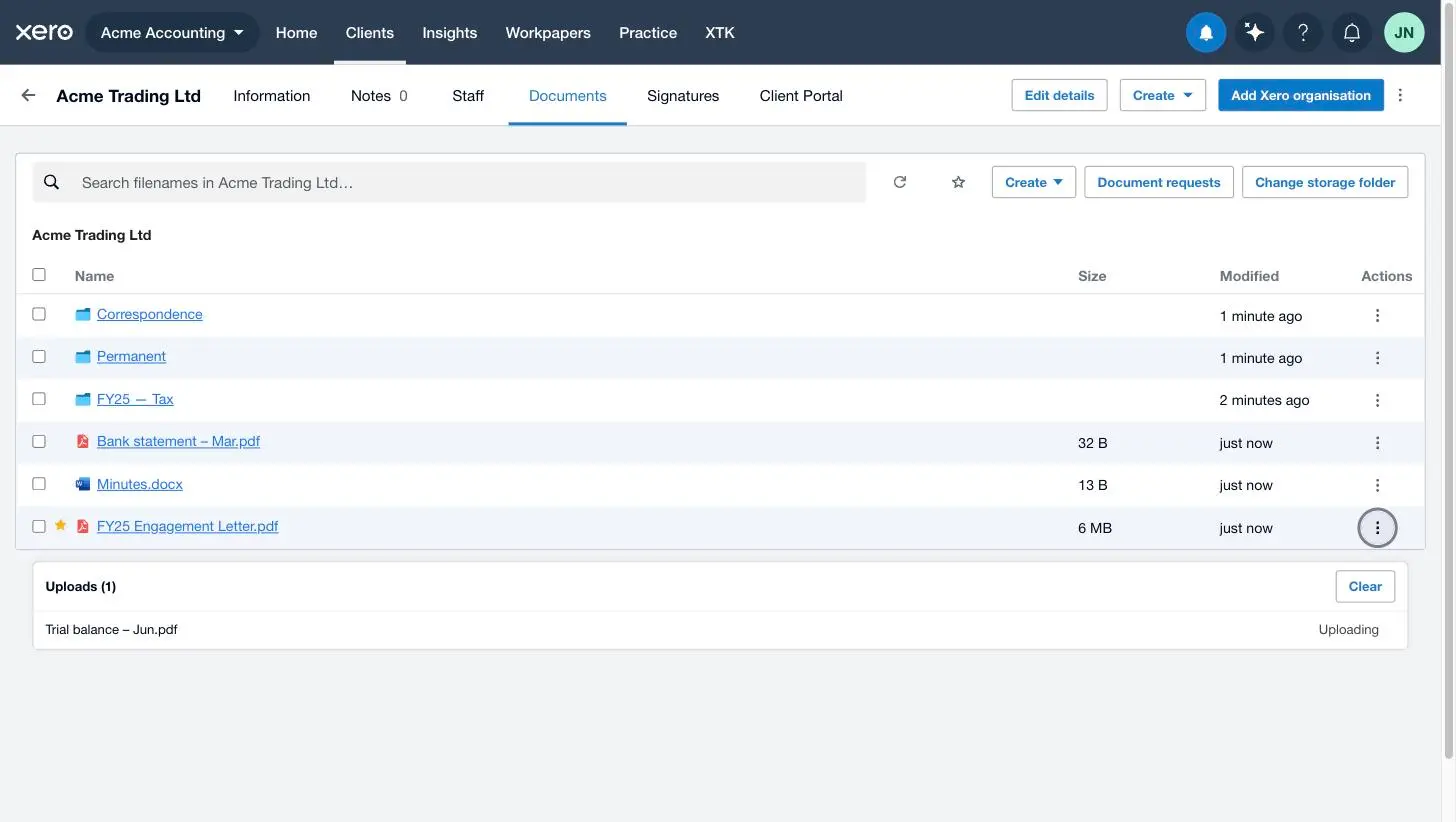
Task: Click the yellow star on FY25 Engagement Letter
Action: tap(60, 525)
